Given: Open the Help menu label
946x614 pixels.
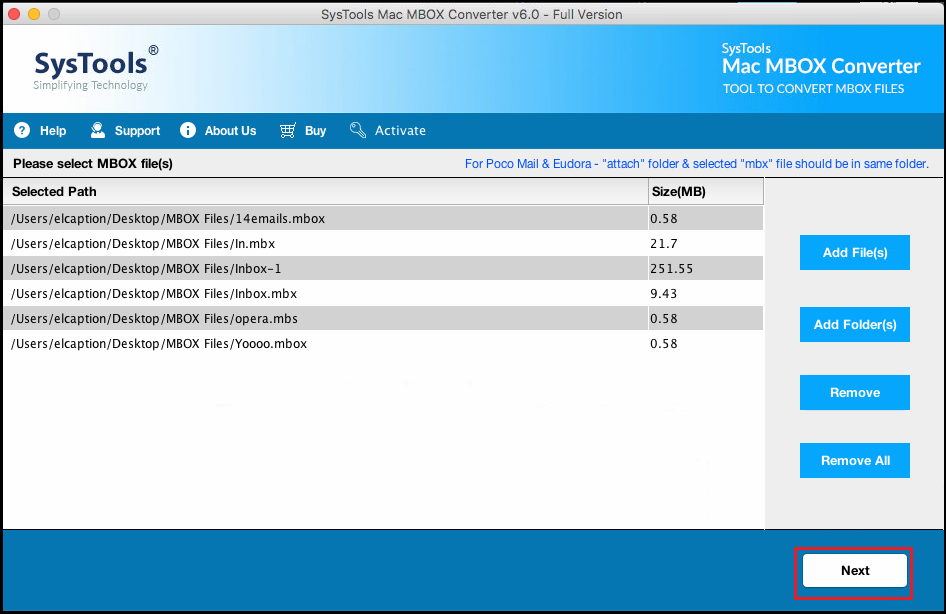Looking at the screenshot, I should tap(53, 131).
